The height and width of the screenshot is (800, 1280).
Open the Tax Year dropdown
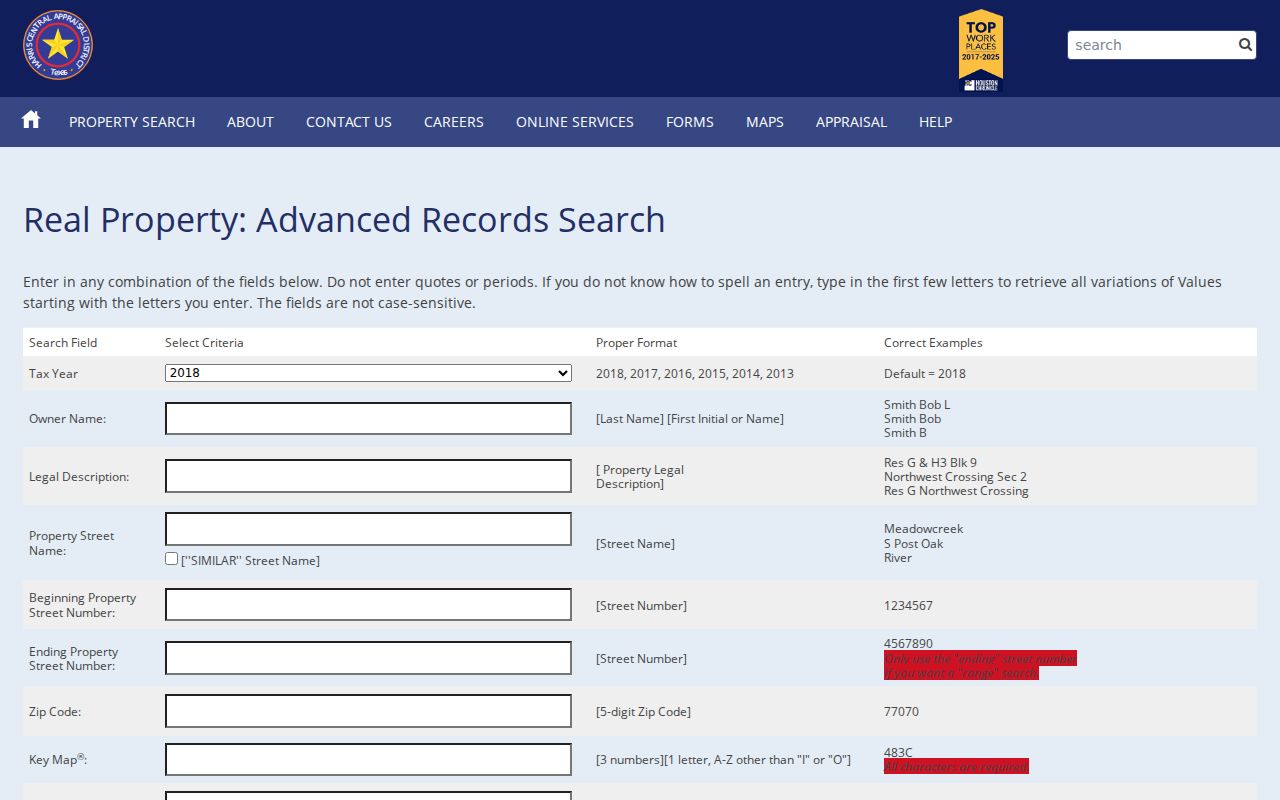[368, 373]
